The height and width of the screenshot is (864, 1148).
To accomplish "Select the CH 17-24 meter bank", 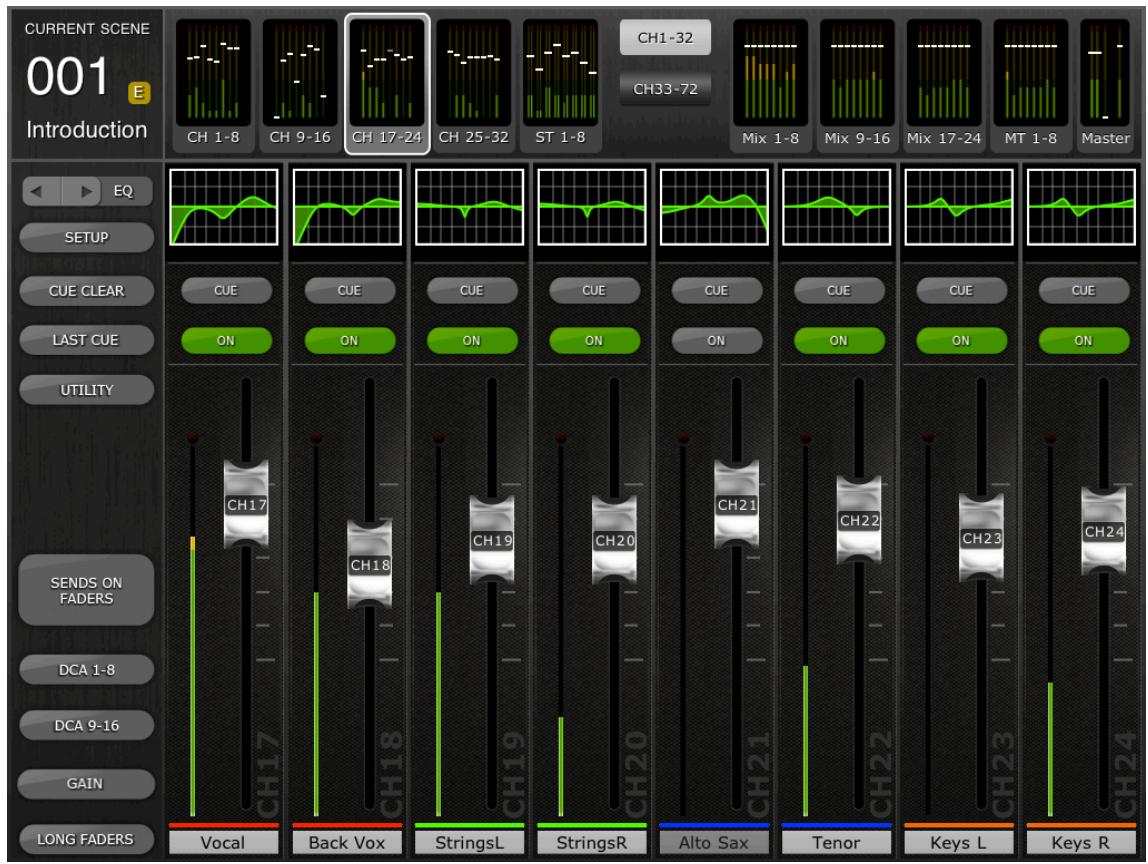I will 387,83.
